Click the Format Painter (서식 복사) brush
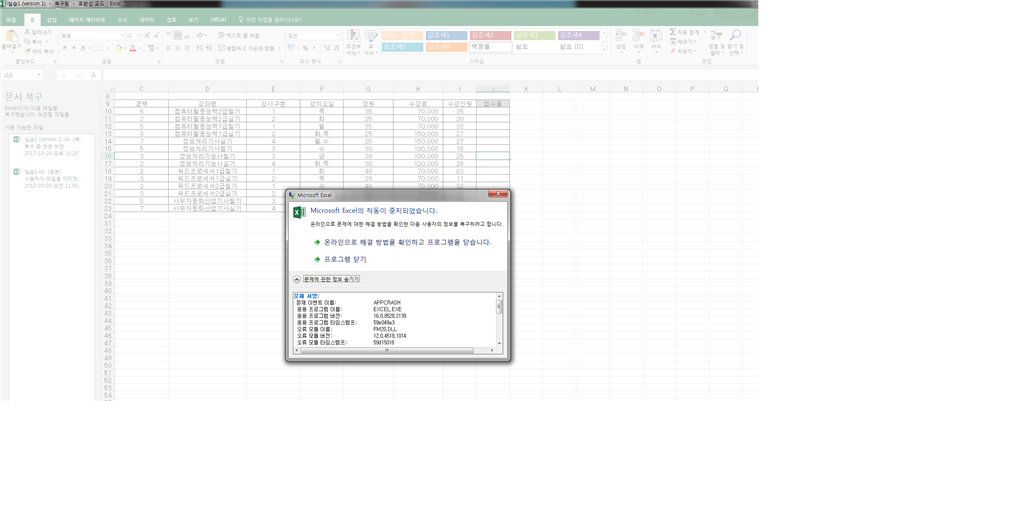 pos(27,50)
